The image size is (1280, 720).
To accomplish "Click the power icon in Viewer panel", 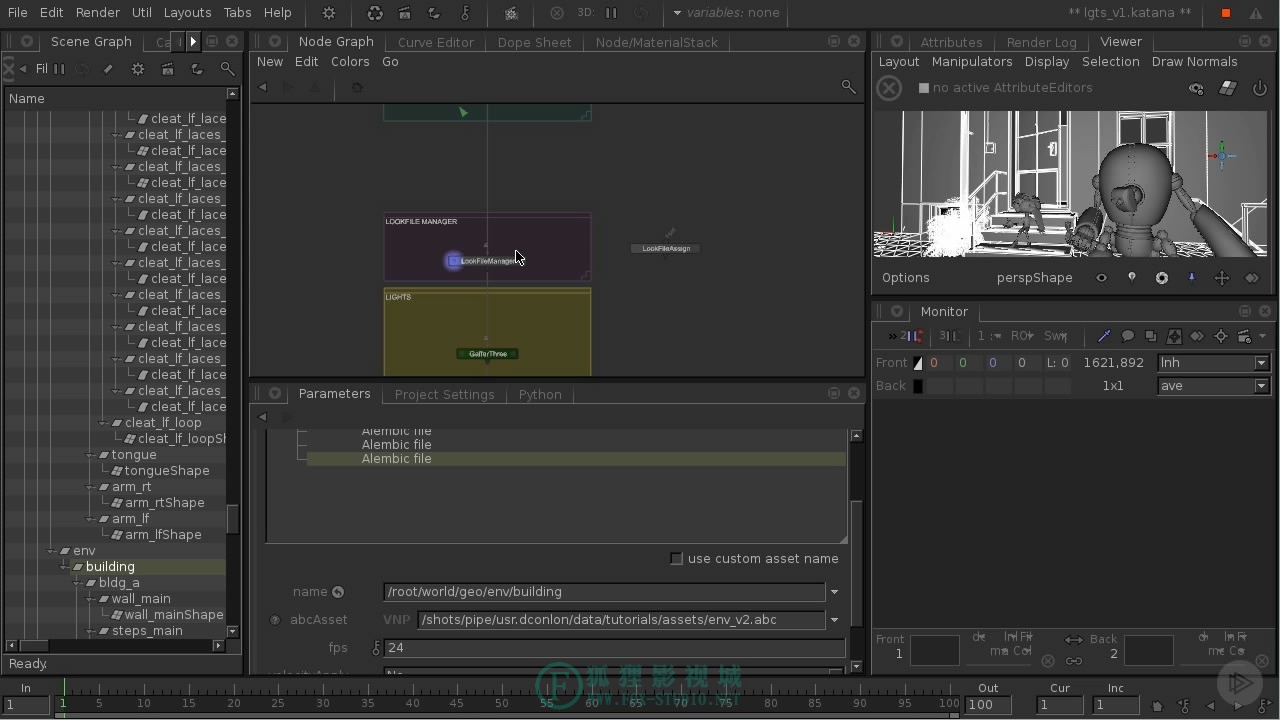I will tap(1260, 88).
